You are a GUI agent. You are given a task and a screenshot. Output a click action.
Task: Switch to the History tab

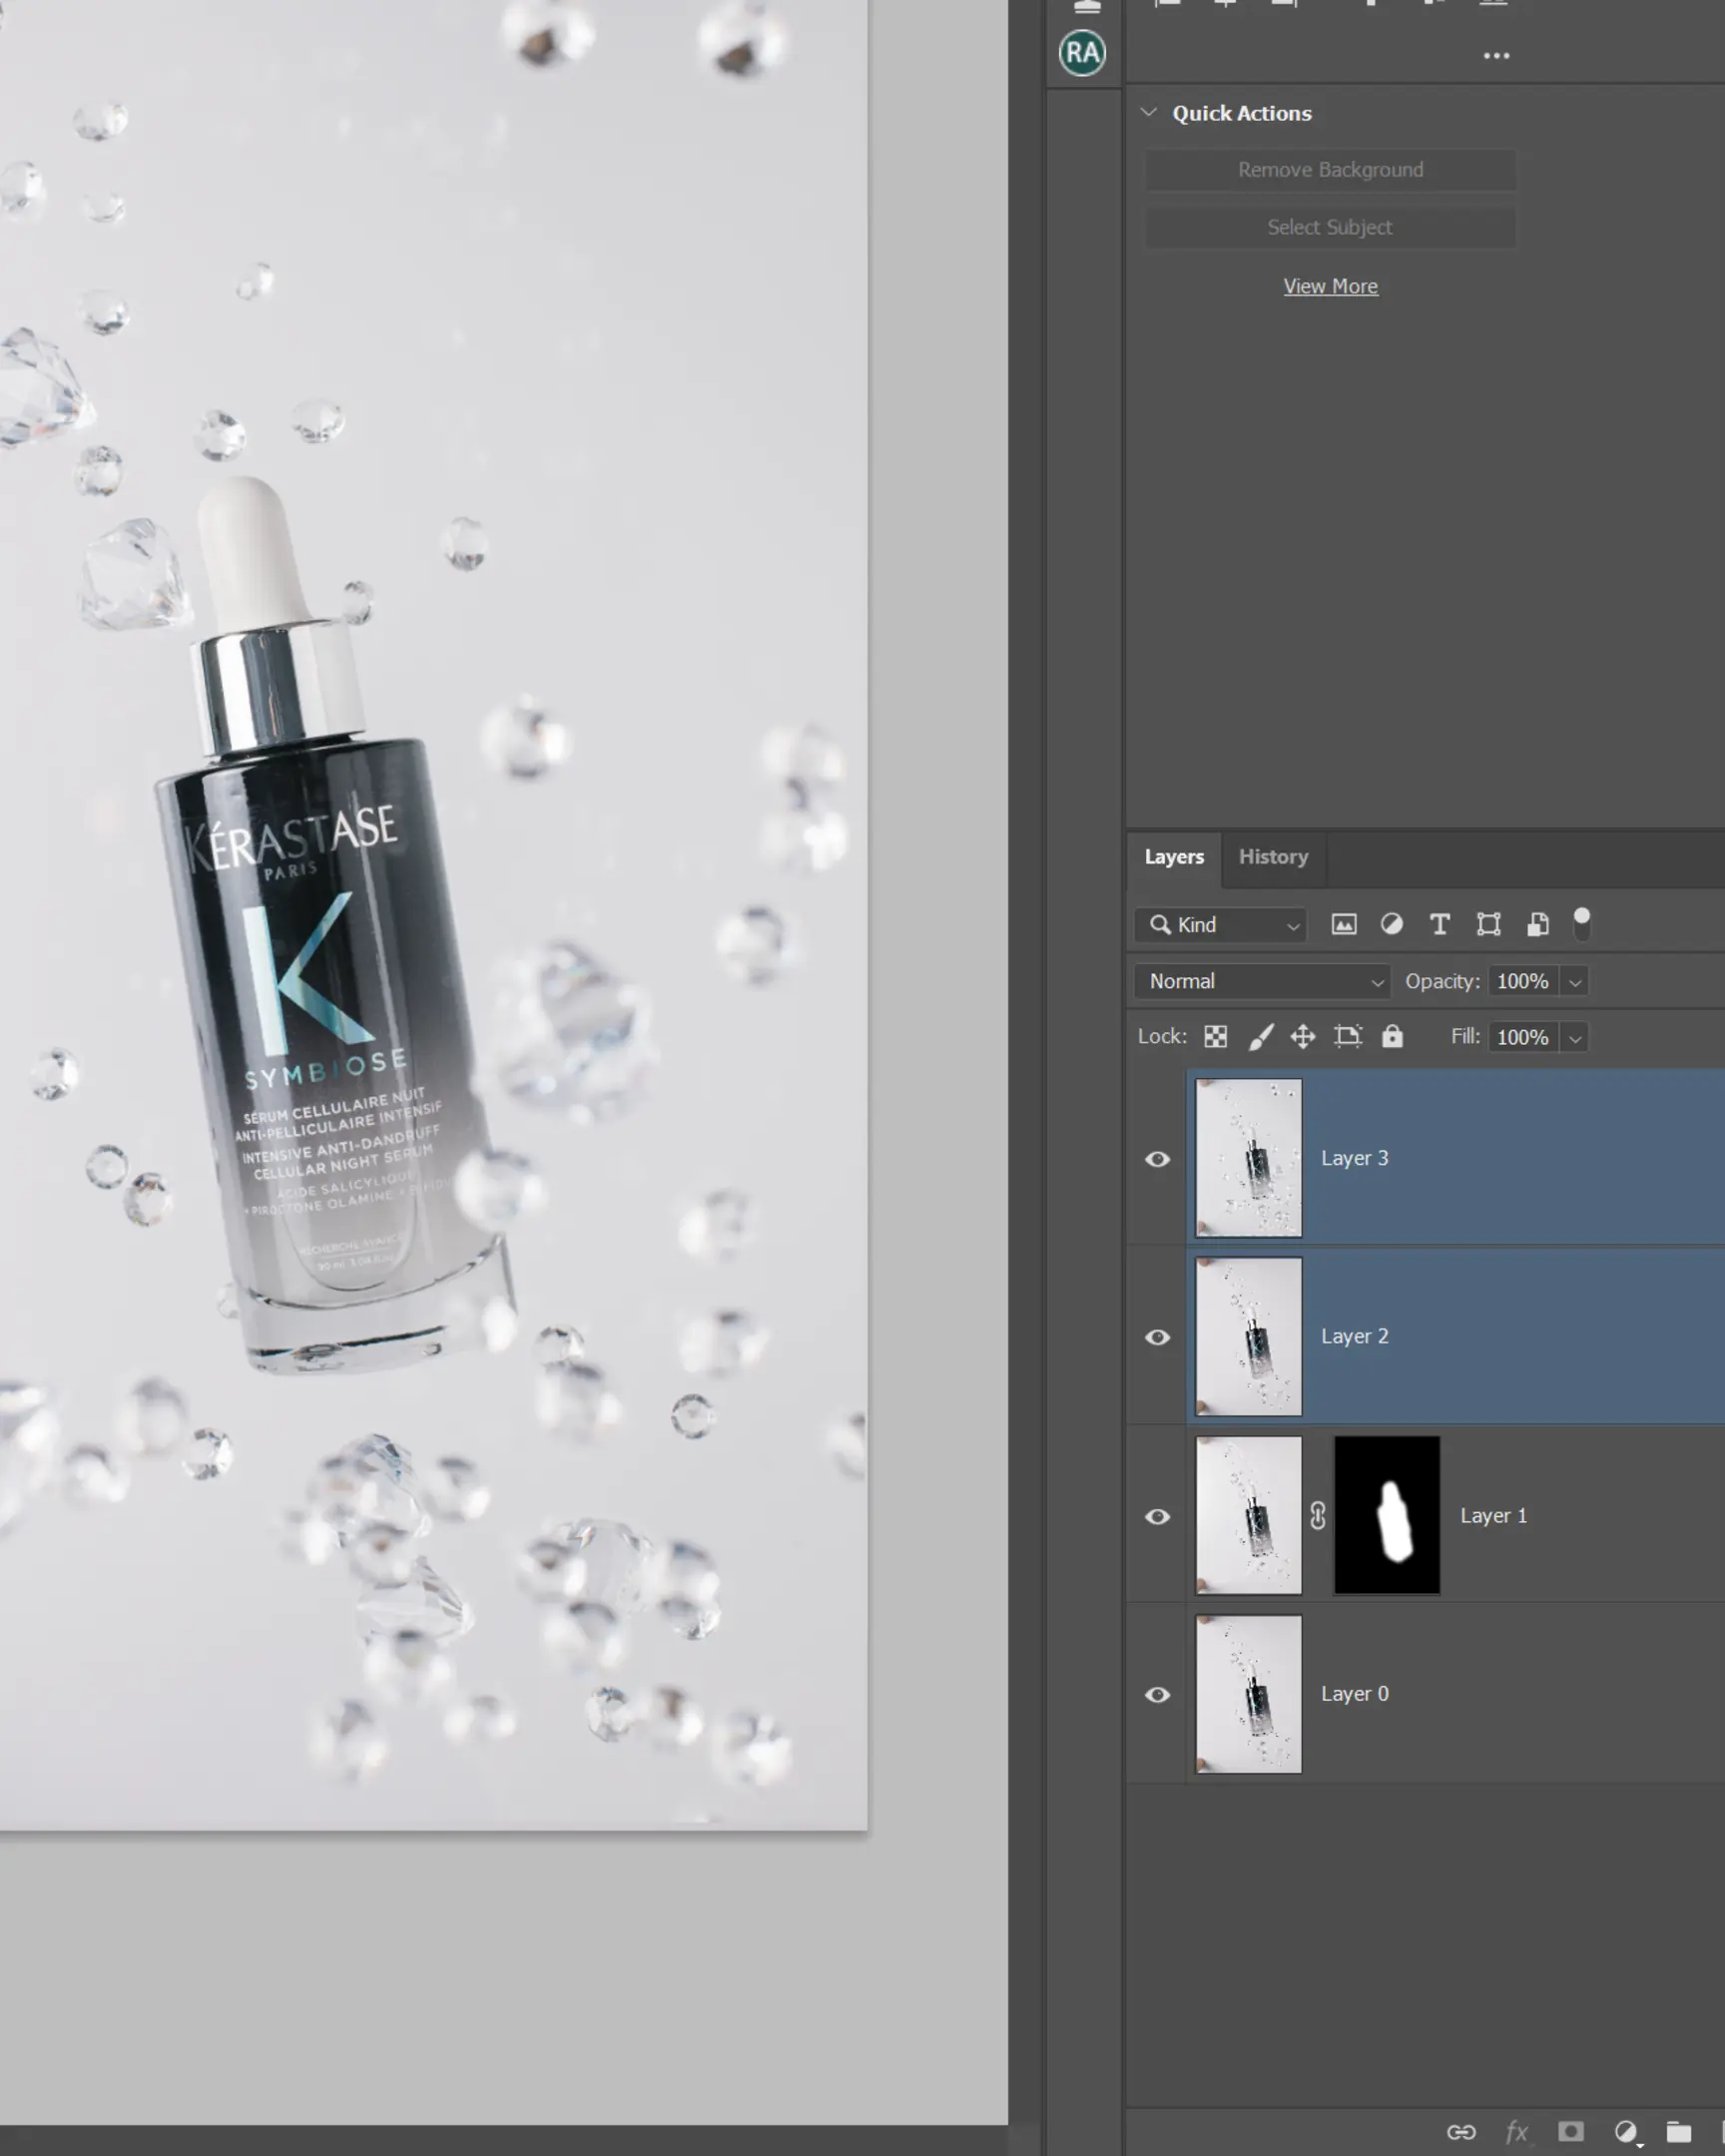pyautogui.click(x=1273, y=857)
